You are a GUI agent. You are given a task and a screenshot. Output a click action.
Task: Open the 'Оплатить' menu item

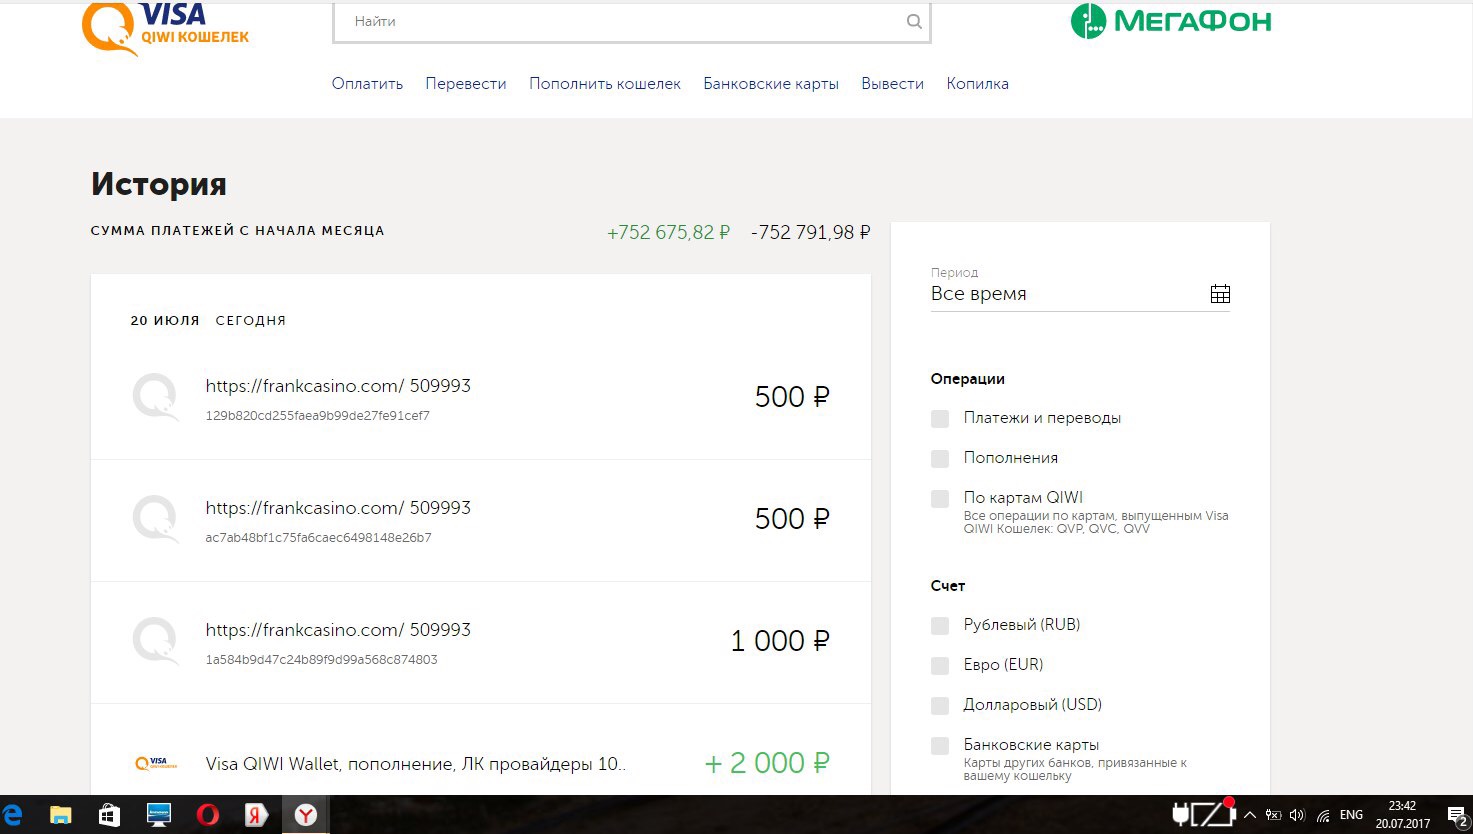(x=367, y=84)
